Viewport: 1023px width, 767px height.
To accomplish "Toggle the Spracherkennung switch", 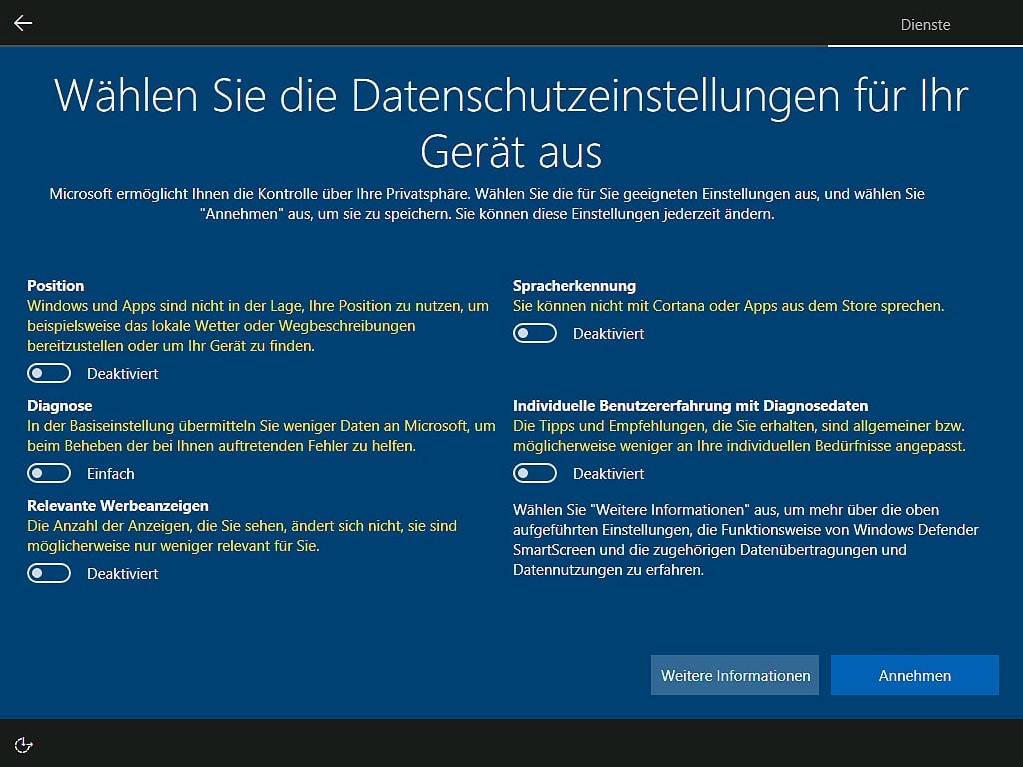I will tap(535, 333).
